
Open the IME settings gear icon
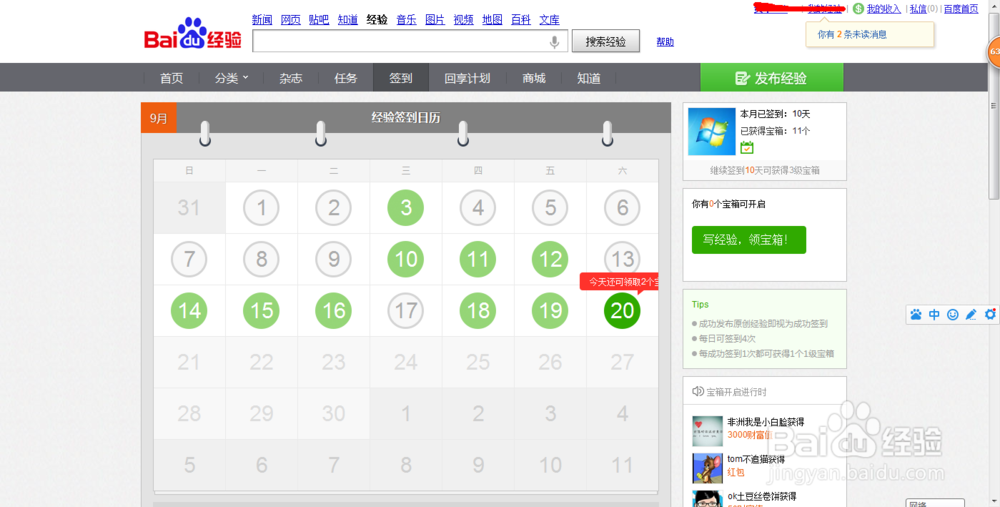tap(990, 314)
